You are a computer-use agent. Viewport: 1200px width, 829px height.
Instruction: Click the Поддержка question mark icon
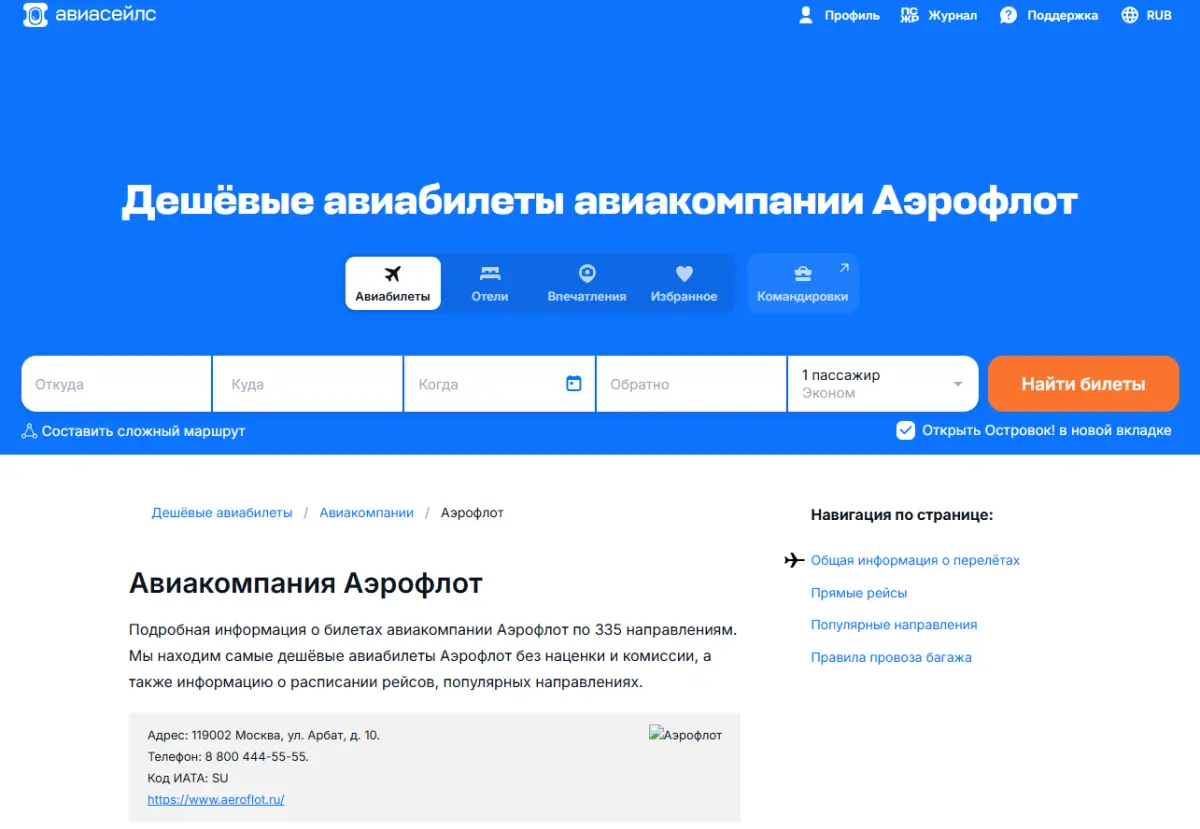click(1008, 15)
